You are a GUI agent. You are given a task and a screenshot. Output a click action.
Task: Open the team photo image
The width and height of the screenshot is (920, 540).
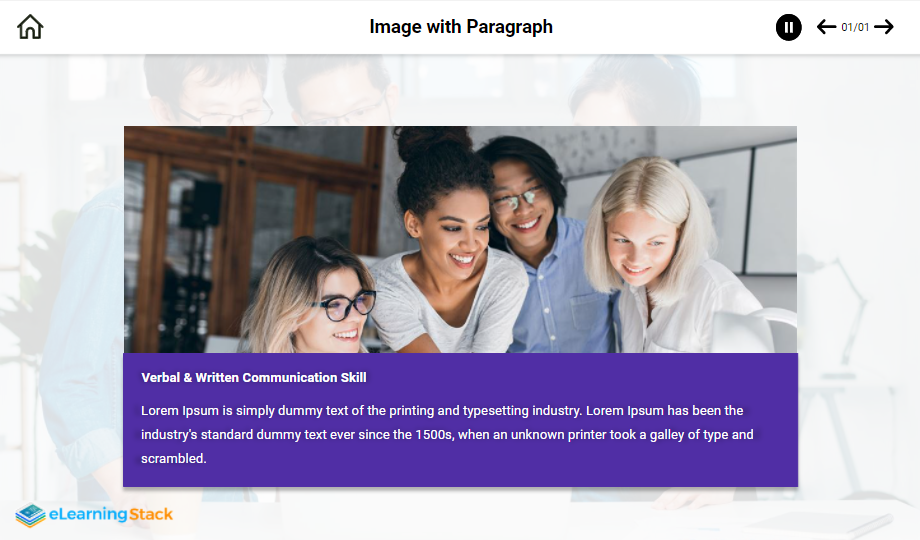[460, 239]
